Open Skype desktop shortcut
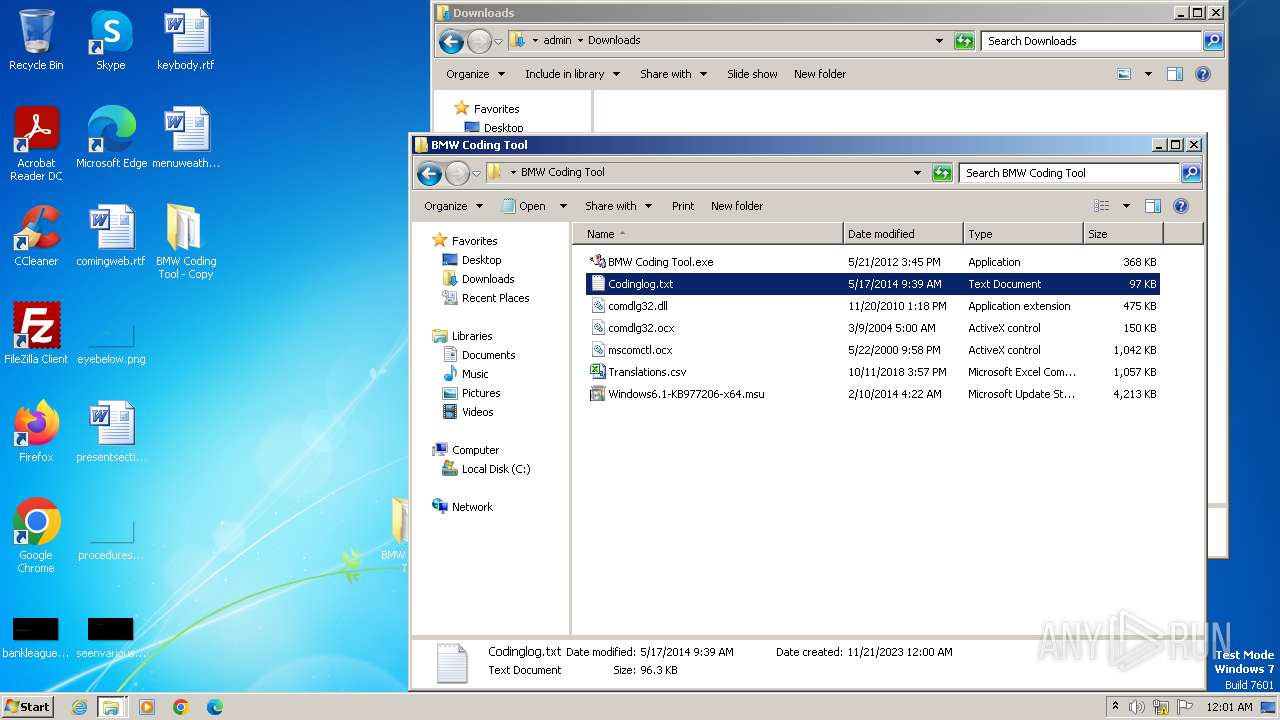This screenshot has width=1280, height=720. coord(110,41)
